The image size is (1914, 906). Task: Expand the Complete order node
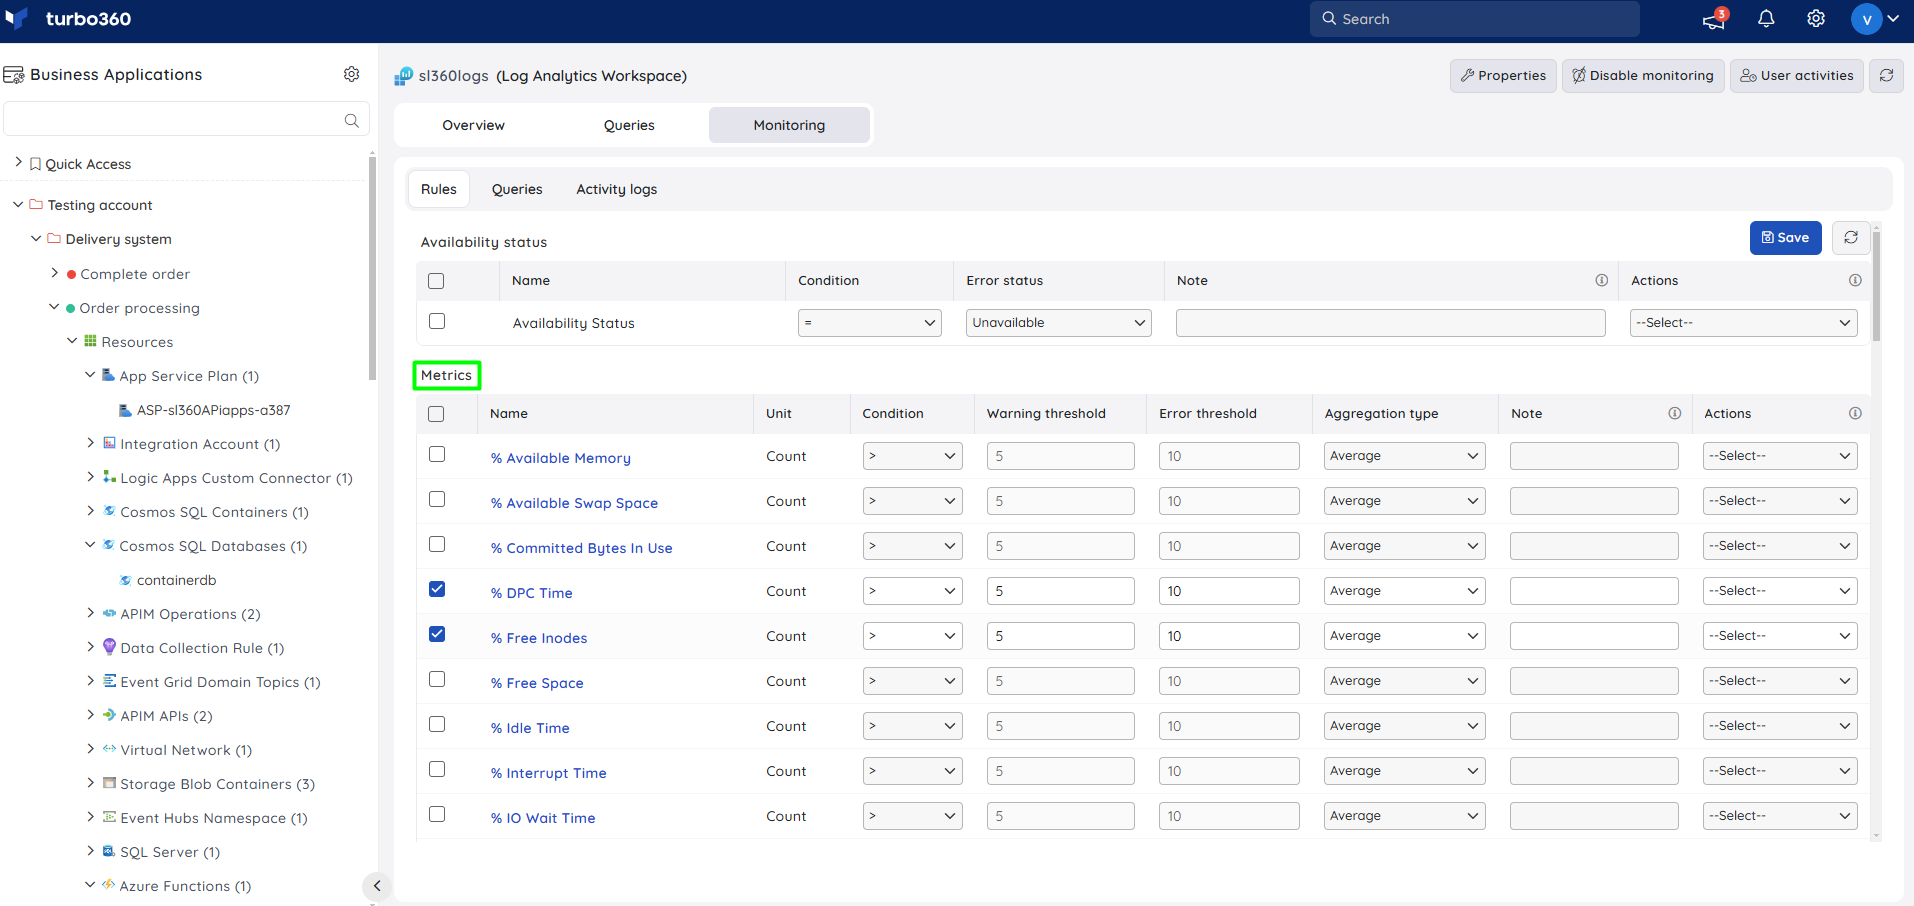click(54, 273)
